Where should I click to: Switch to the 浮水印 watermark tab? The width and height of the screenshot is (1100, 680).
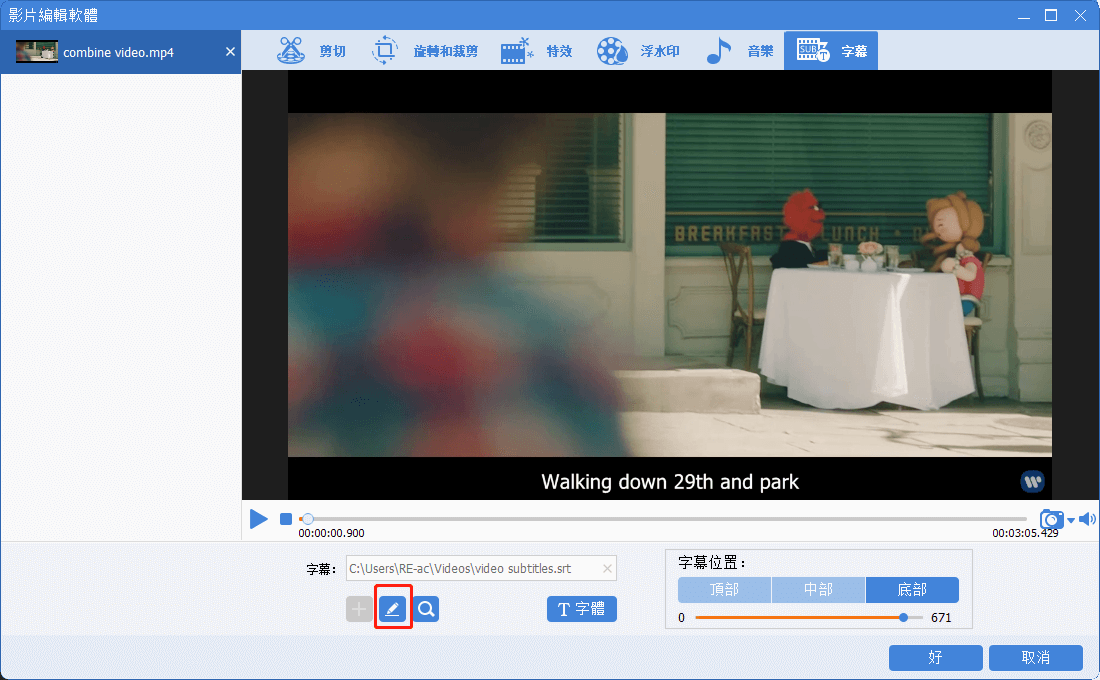[x=638, y=51]
